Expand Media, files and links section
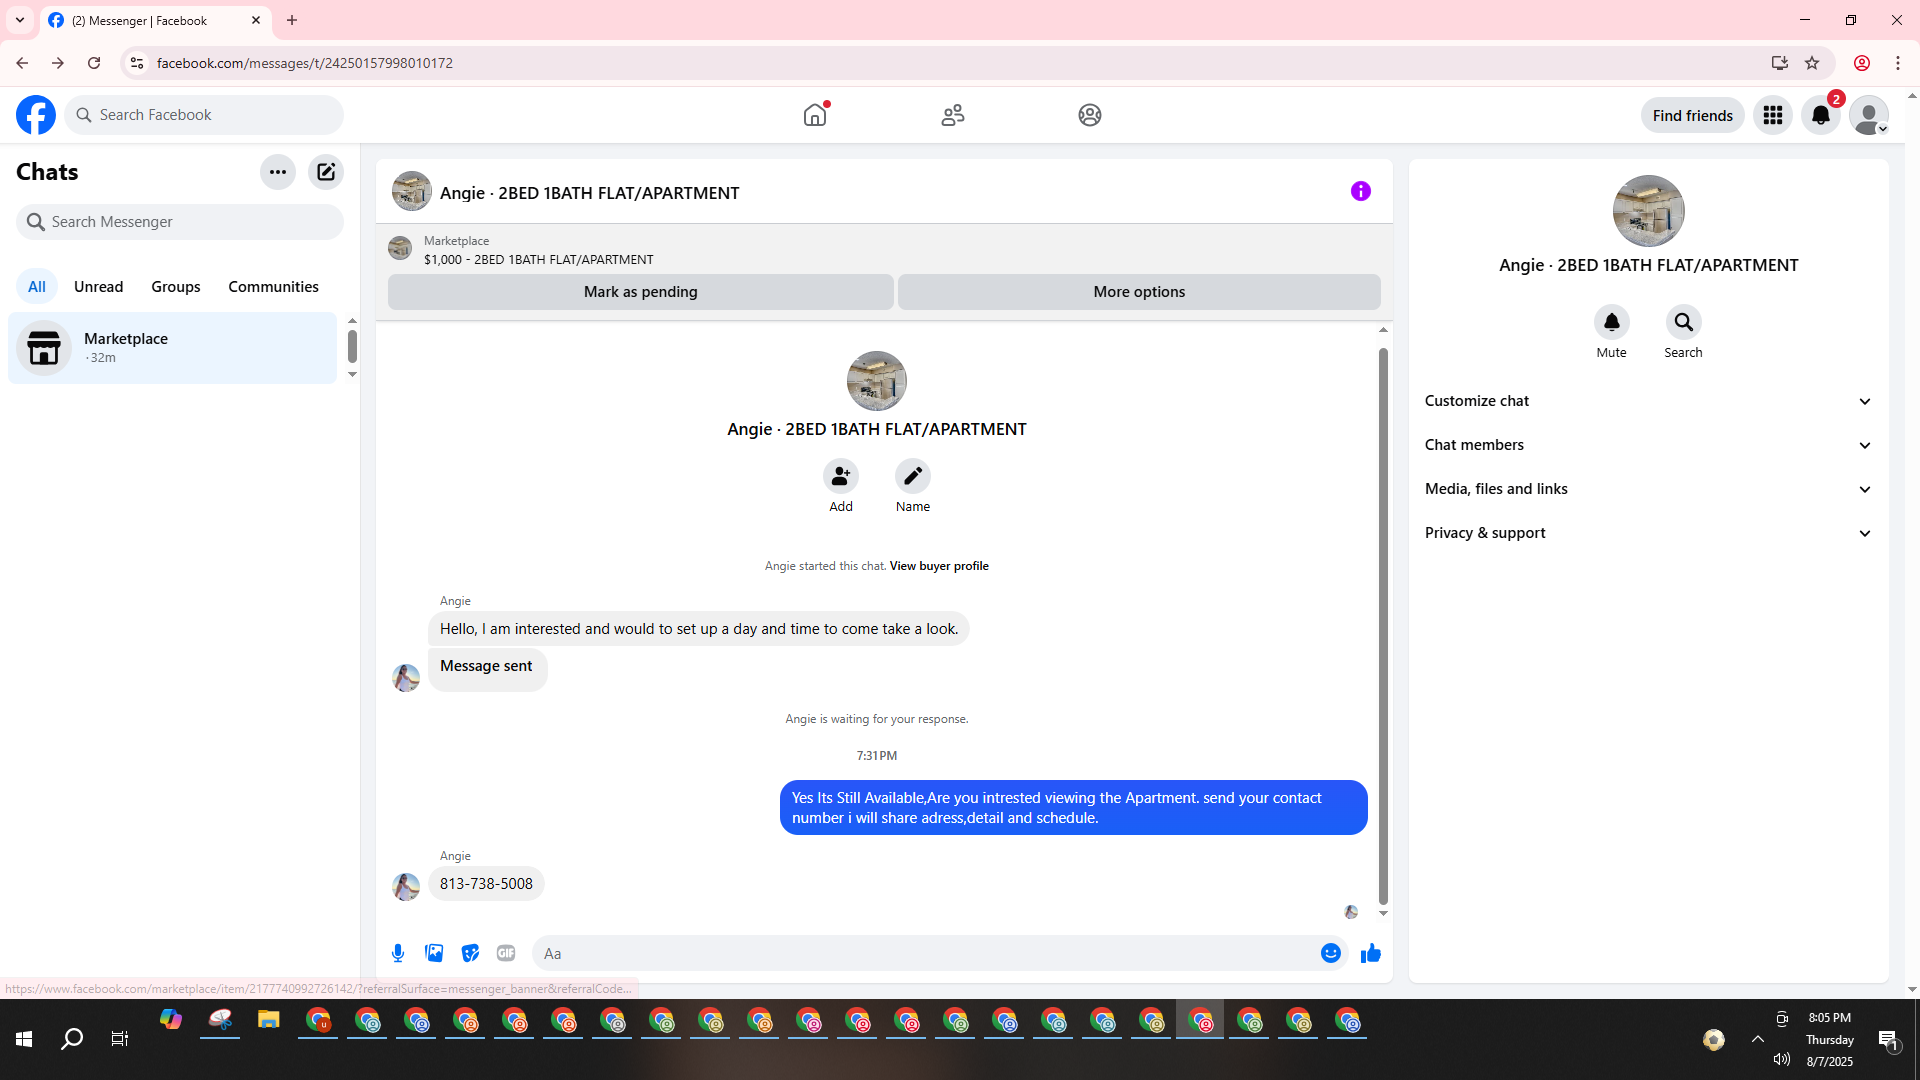 pyautogui.click(x=1649, y=489)
